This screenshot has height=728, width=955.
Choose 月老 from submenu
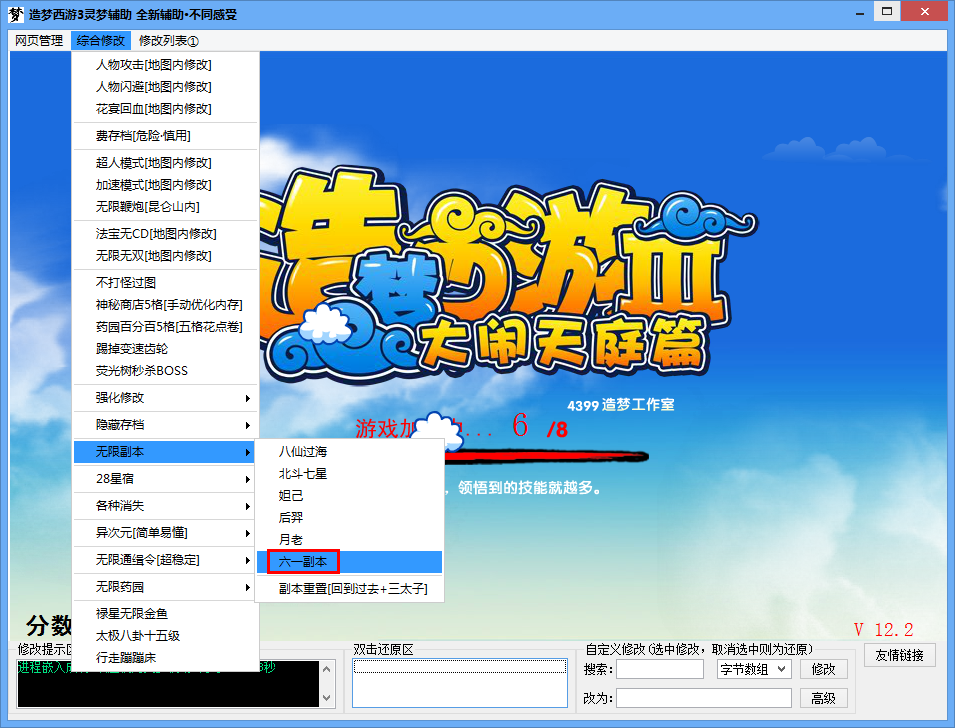click(x=350, y=539)
